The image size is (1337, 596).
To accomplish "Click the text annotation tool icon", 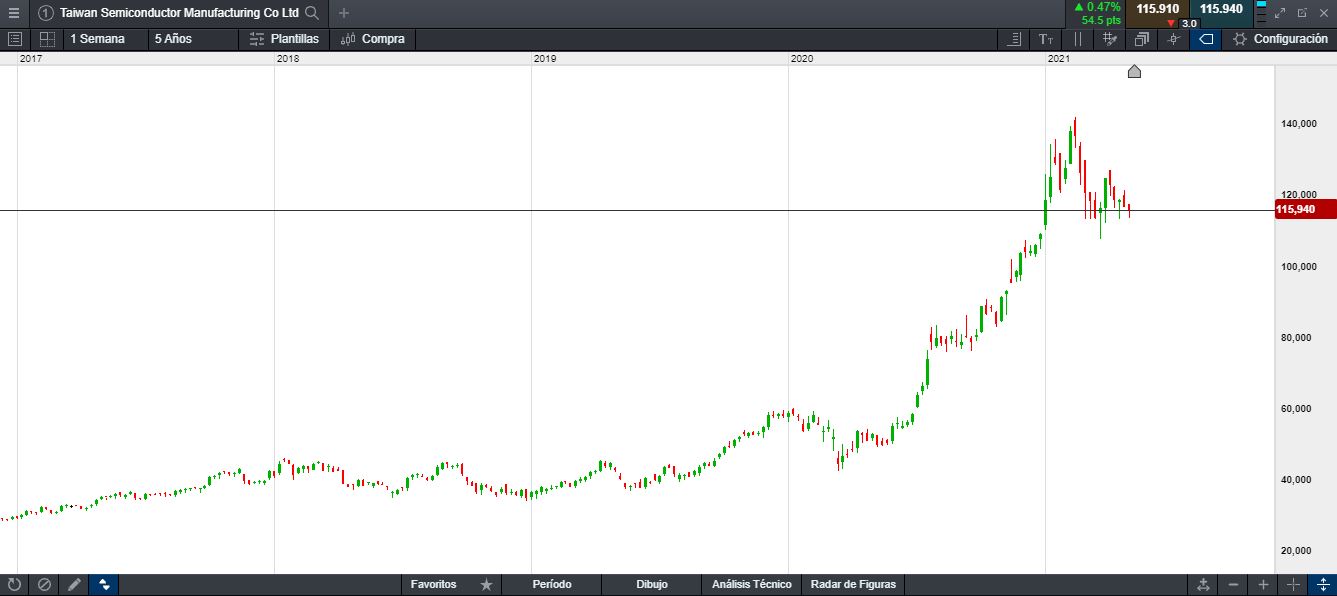I will point(1046,39).
